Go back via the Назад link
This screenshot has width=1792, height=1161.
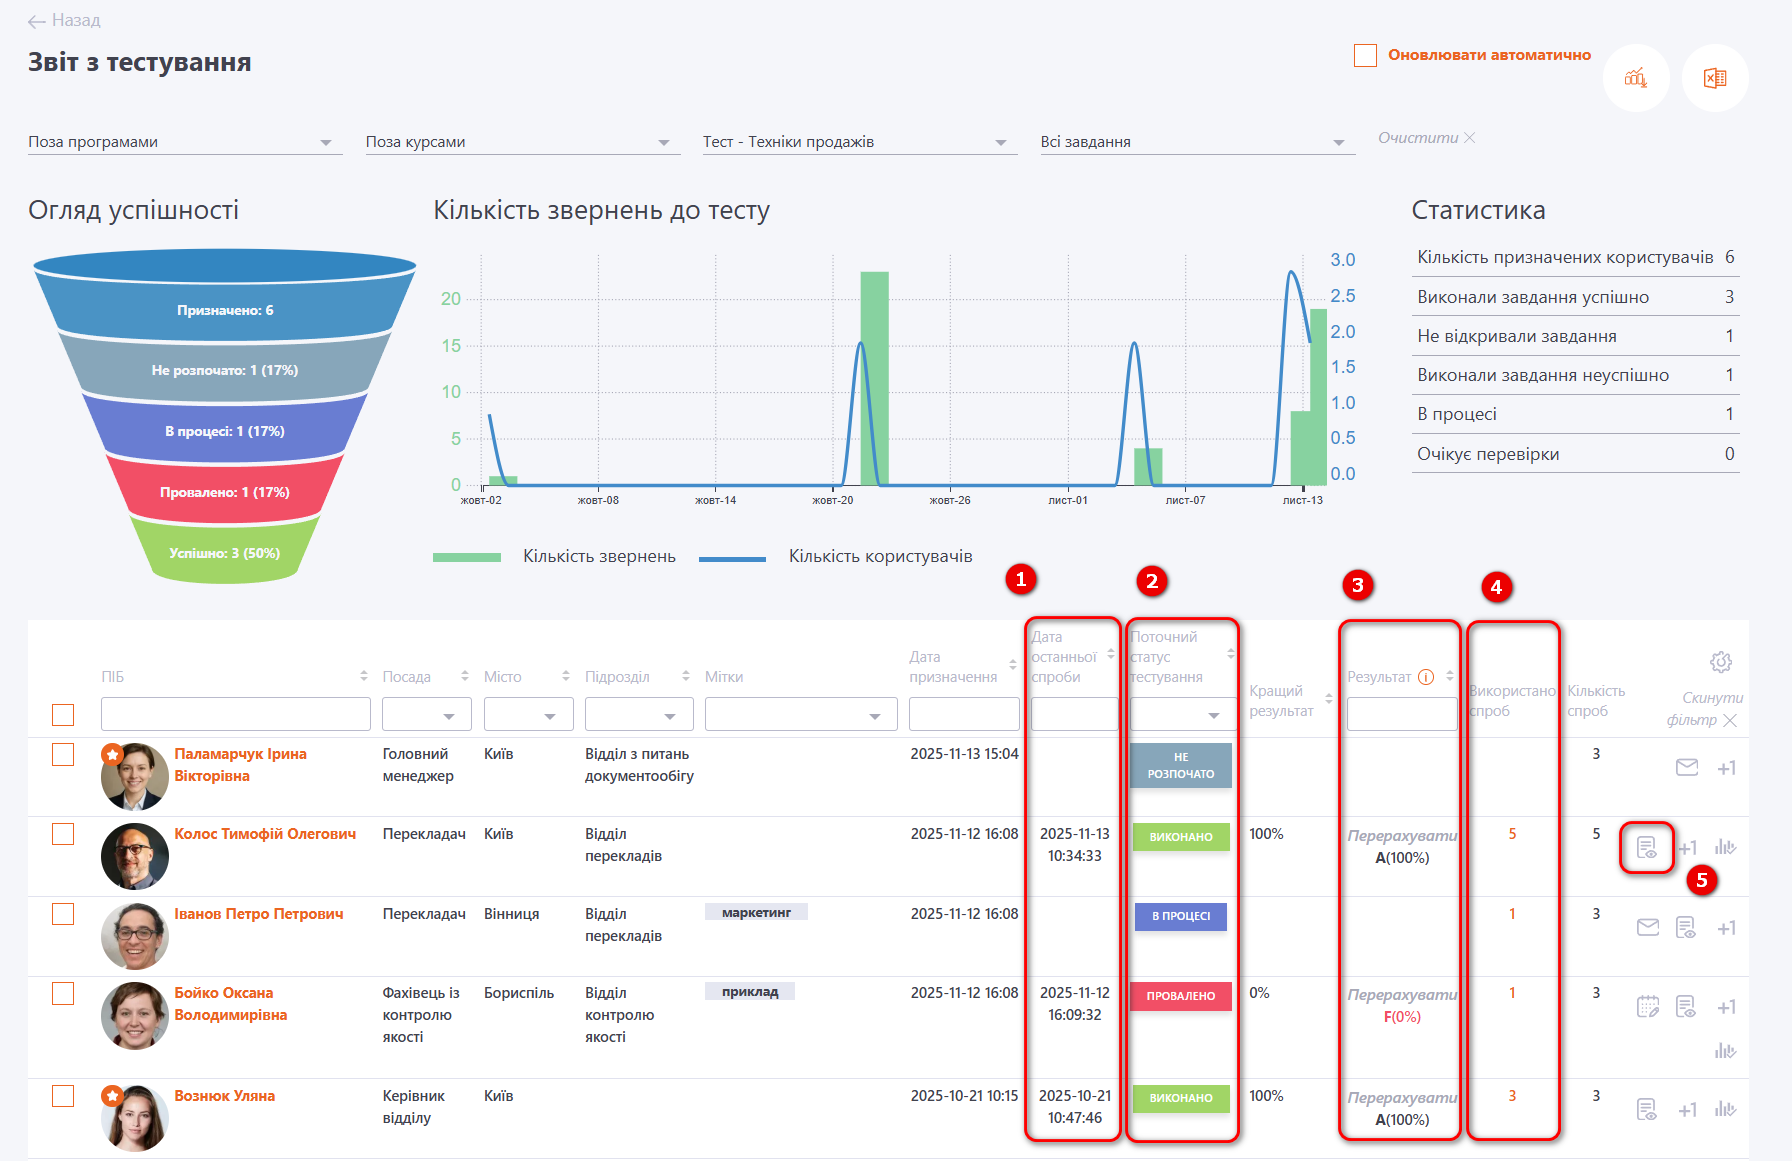click(64, 20)
